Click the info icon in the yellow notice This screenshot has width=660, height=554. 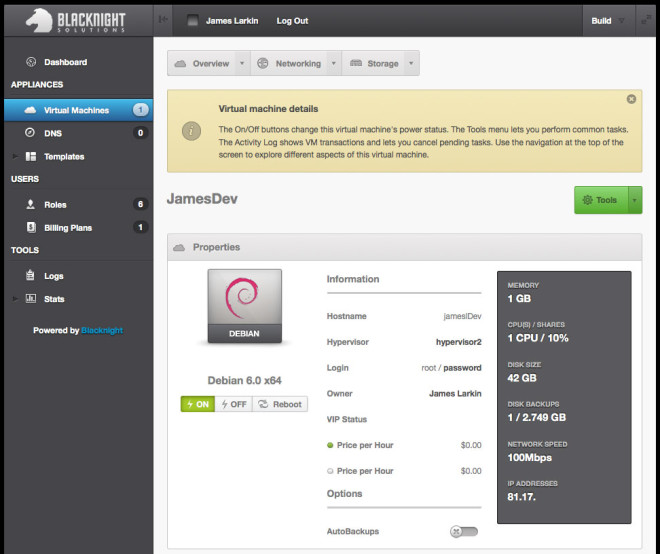pos(191,131)
